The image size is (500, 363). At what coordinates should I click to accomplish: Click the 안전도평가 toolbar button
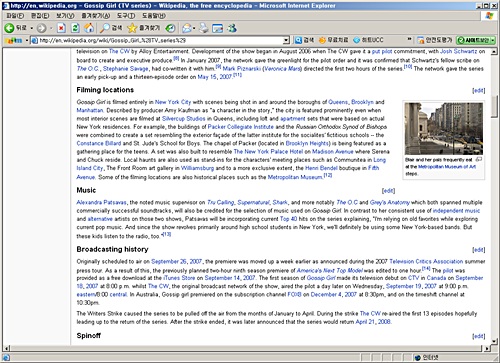(435, 40)
